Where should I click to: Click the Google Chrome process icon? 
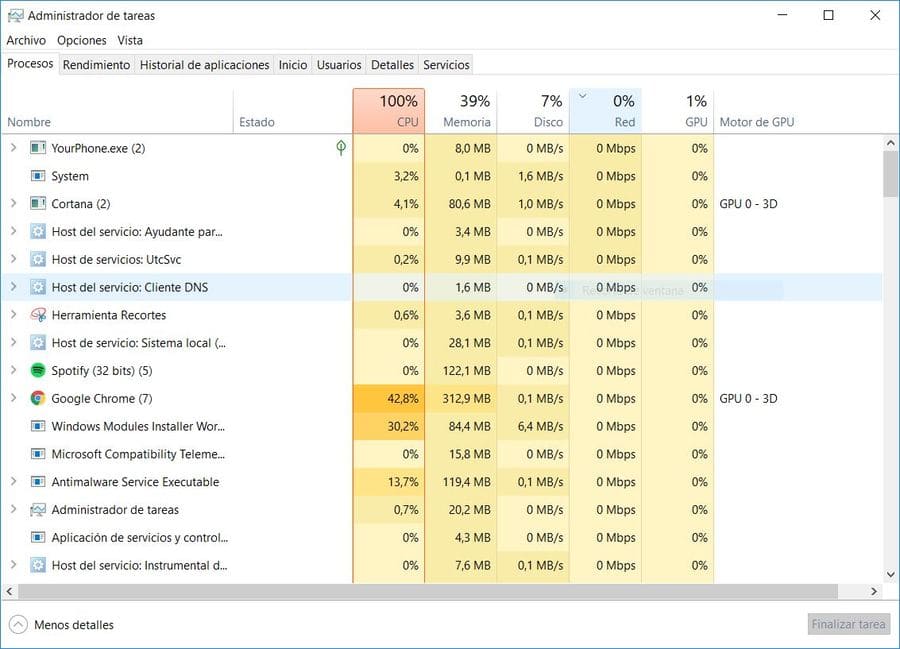click(x=38, y=399)
